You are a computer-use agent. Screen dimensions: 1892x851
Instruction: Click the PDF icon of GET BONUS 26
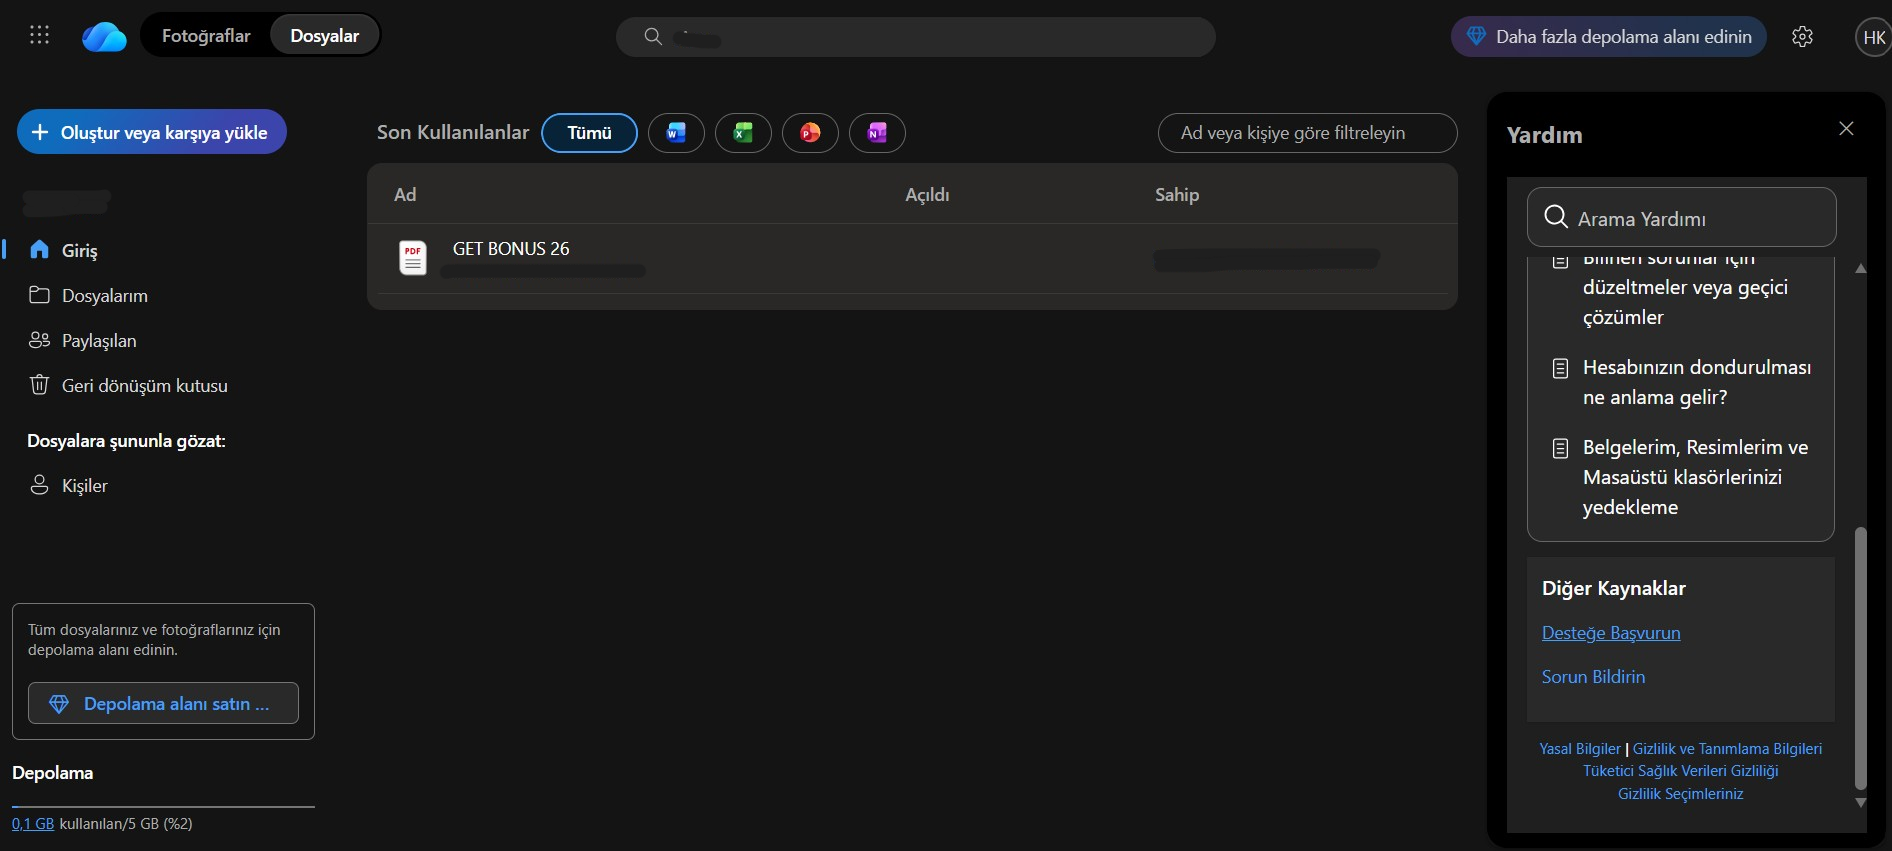(x=413, y=258)
